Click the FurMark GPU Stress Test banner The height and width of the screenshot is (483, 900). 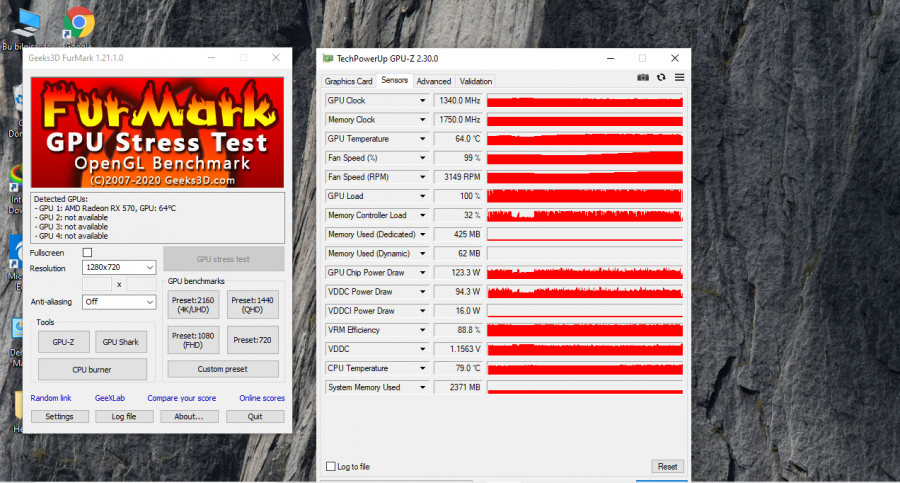tap(157, 133)
